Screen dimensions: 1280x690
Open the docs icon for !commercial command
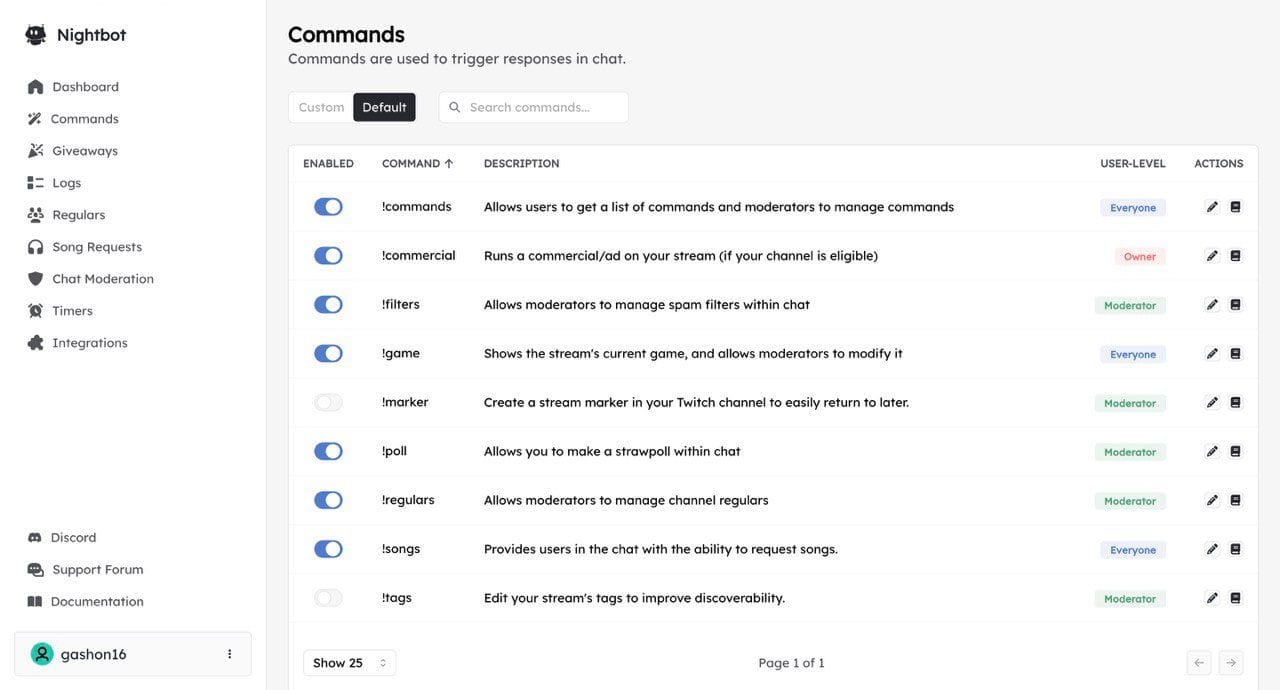1235,256
